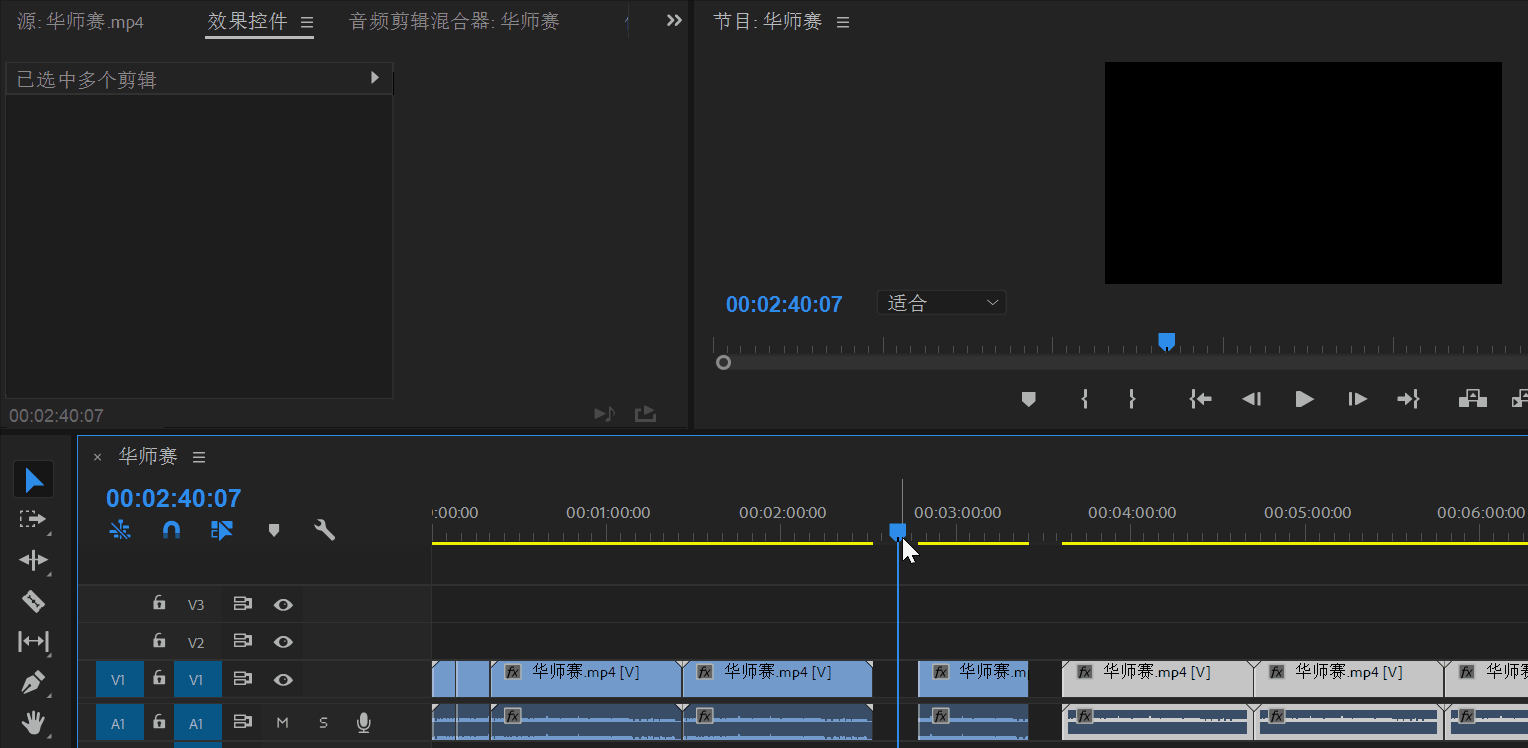Select the Slip tool

click(33, 641)
